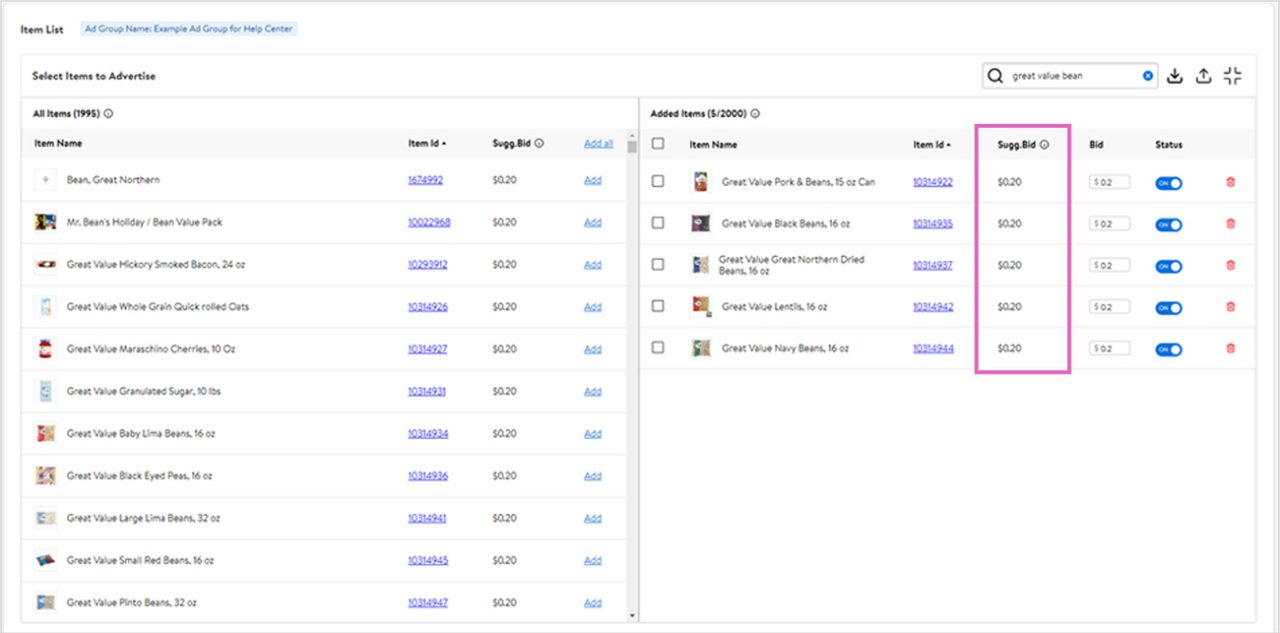Check Great Northern Dried Beans checkbox

click(658, 265)
